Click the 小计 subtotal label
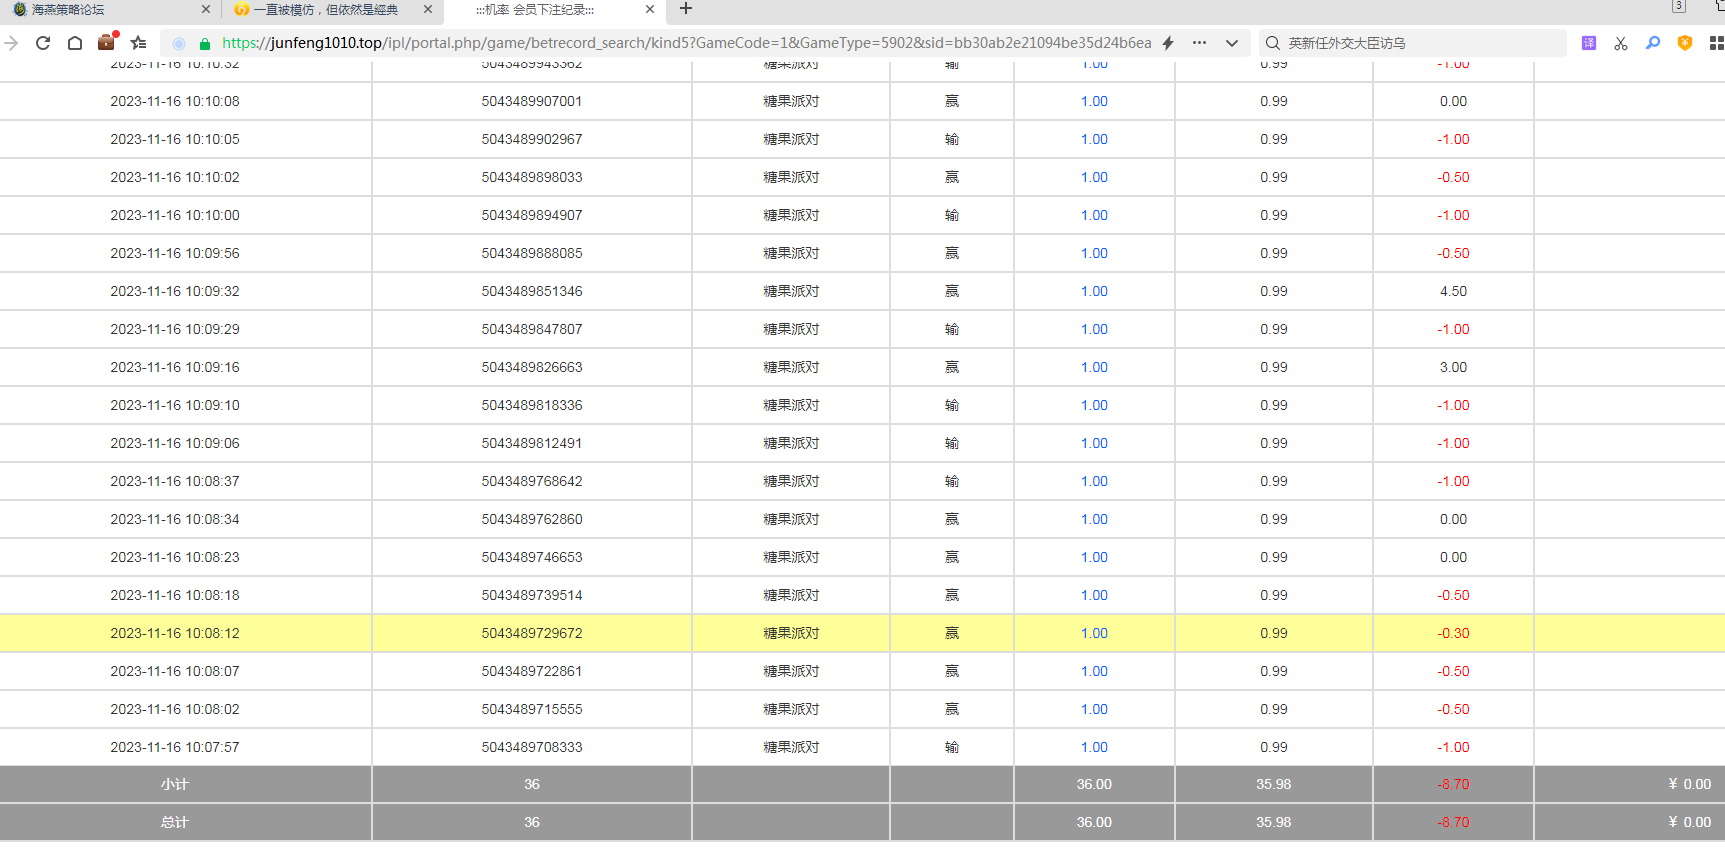 pyautogui.click(x=175, y=784)
